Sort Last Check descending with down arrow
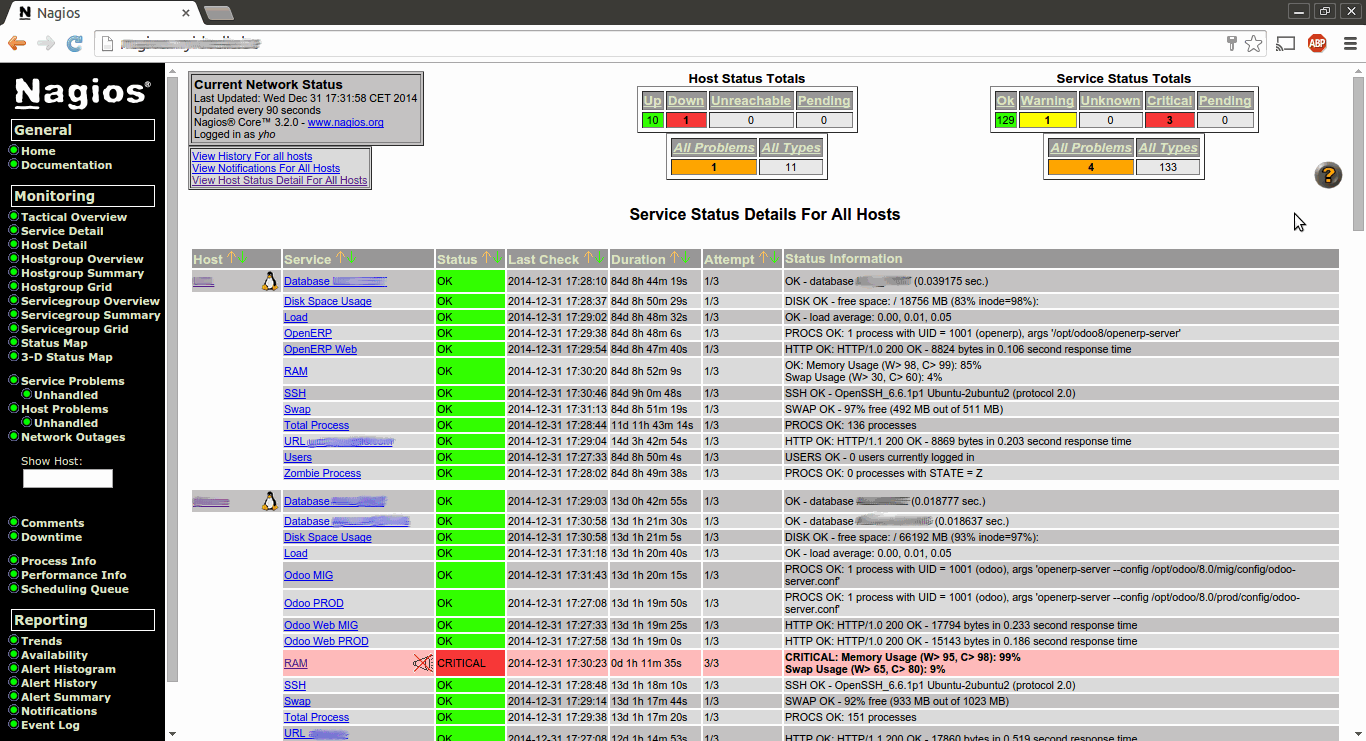Screen dimensions: 1366x741 [x=600, y=259]
